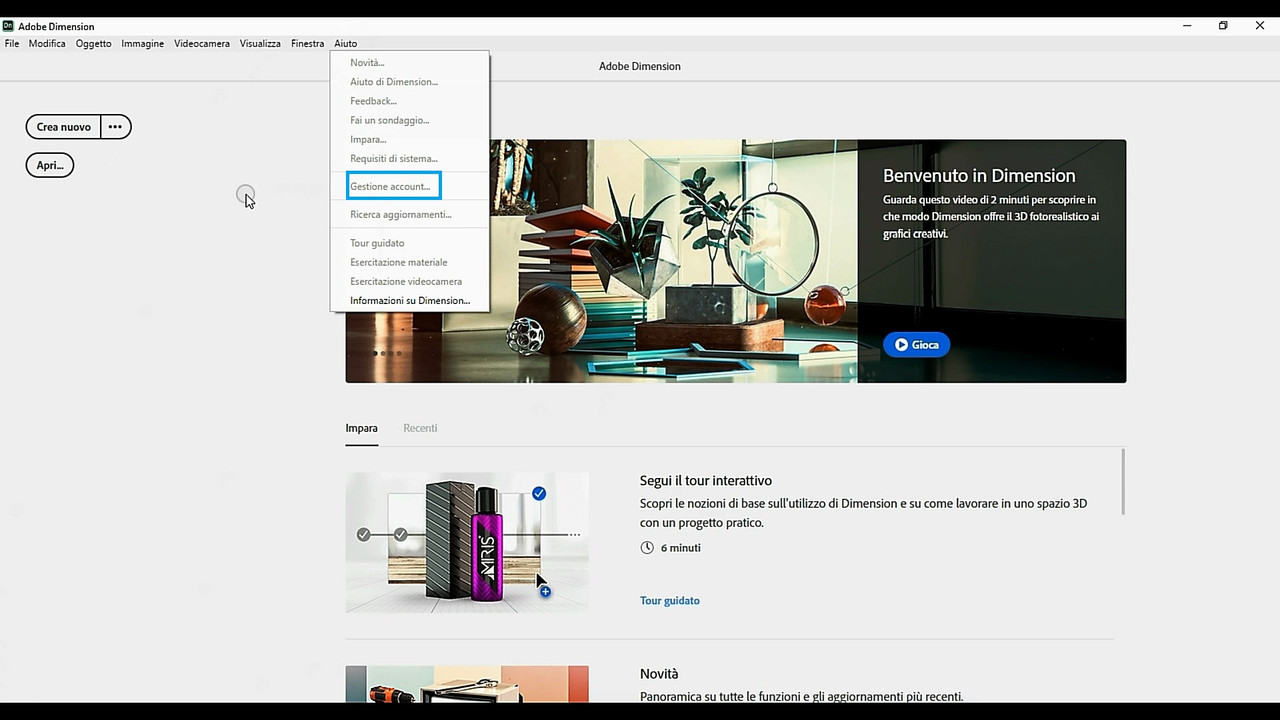The width and height of the screenshot is (1280, 720).
Task: Open the Oggetto menu
Action: pyautogui.click(x=94, y=44)
